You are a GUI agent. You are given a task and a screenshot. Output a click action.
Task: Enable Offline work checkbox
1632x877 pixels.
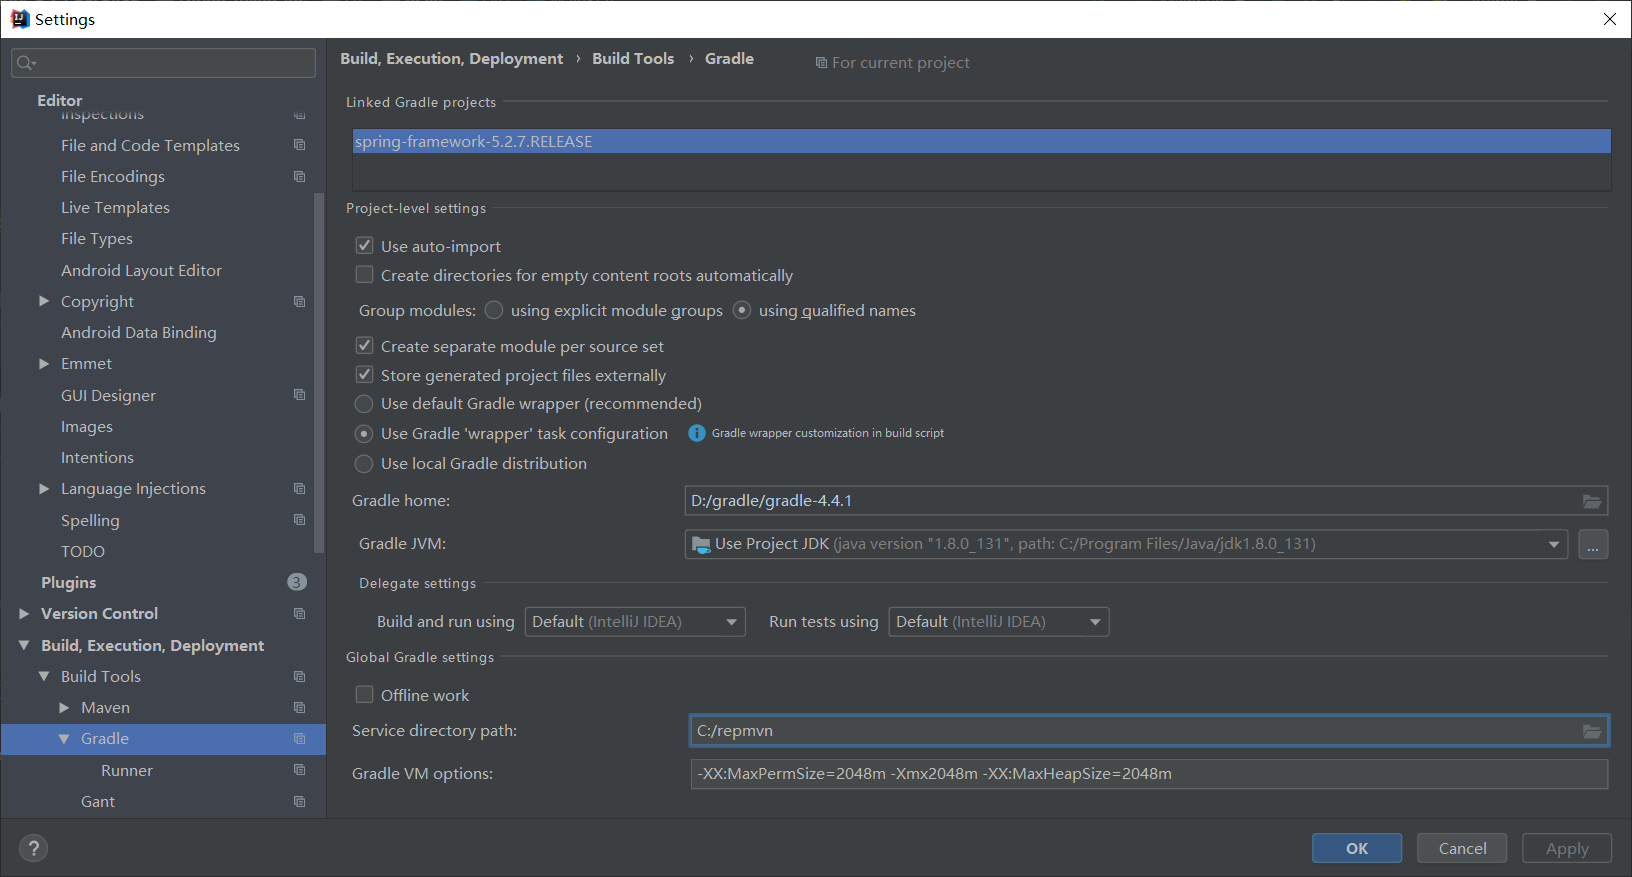click(365, 694)
